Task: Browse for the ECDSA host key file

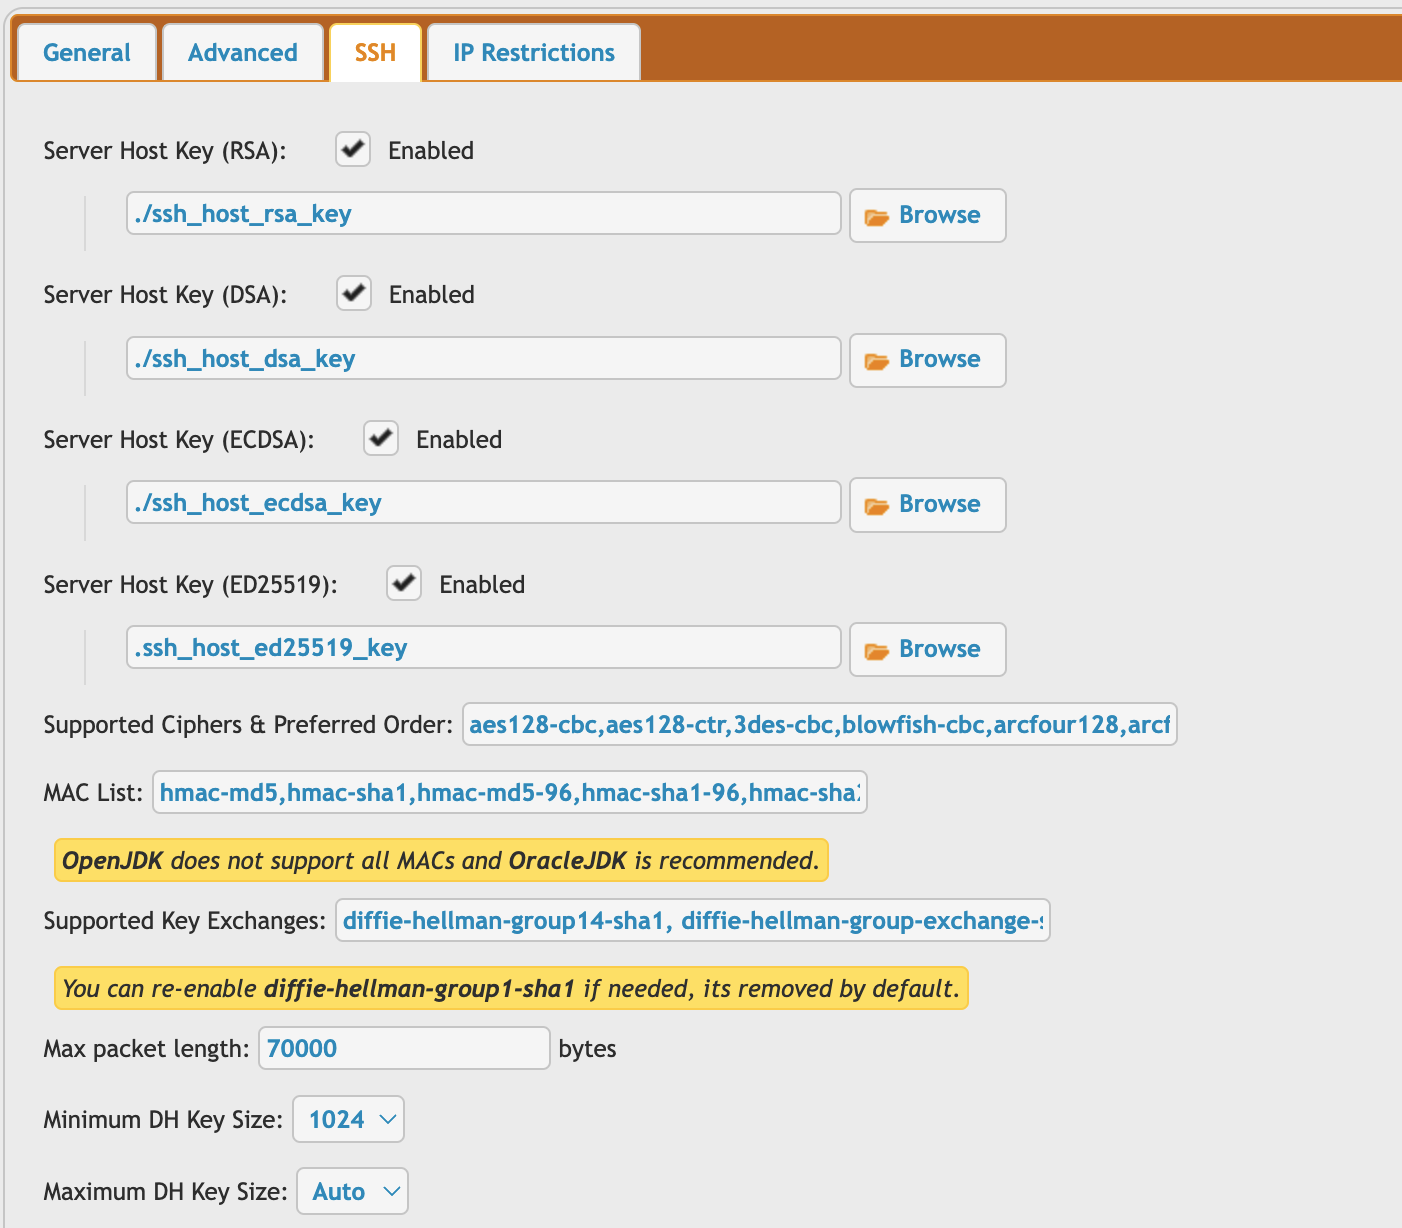Action: 927,505
